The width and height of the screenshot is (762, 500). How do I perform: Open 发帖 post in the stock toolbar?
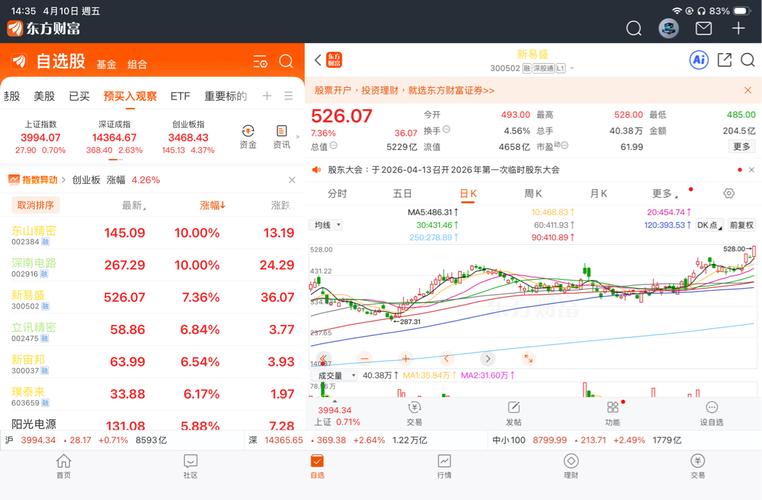(514, 414)
